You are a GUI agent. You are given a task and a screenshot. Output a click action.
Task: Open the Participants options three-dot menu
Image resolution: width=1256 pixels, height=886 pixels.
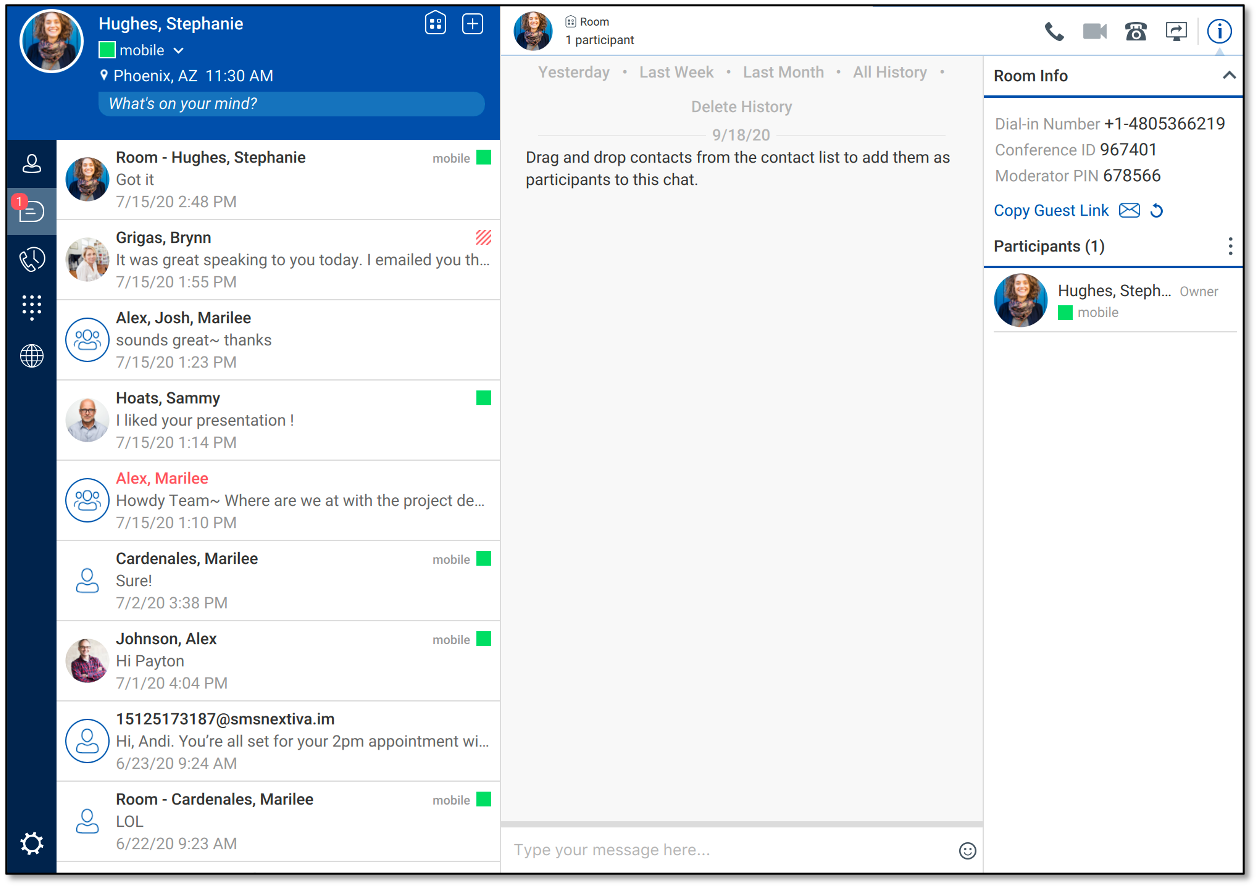pos(1230,246)
